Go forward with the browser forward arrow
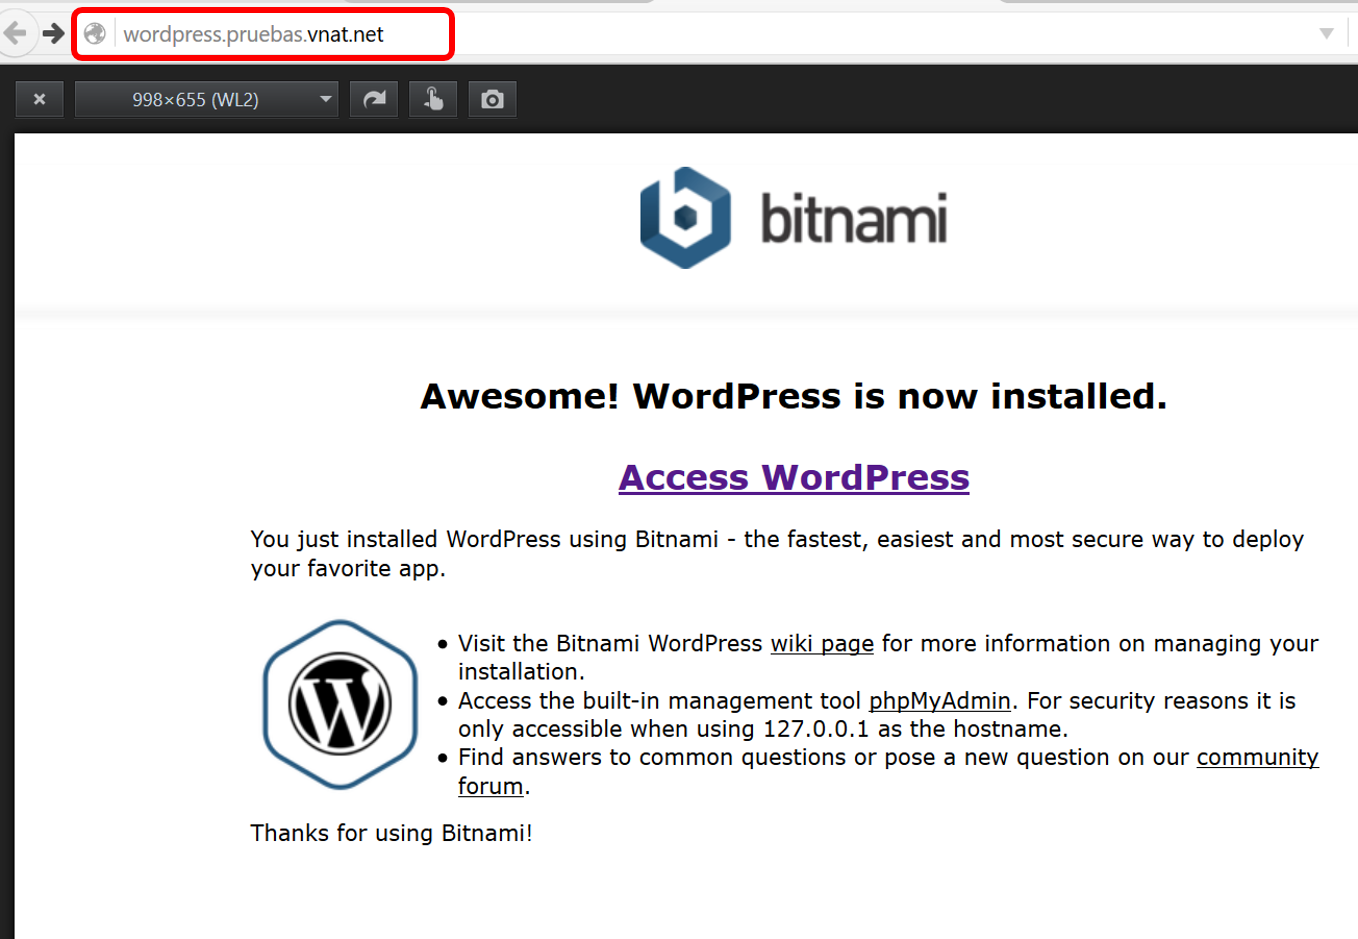 point(53,34)
